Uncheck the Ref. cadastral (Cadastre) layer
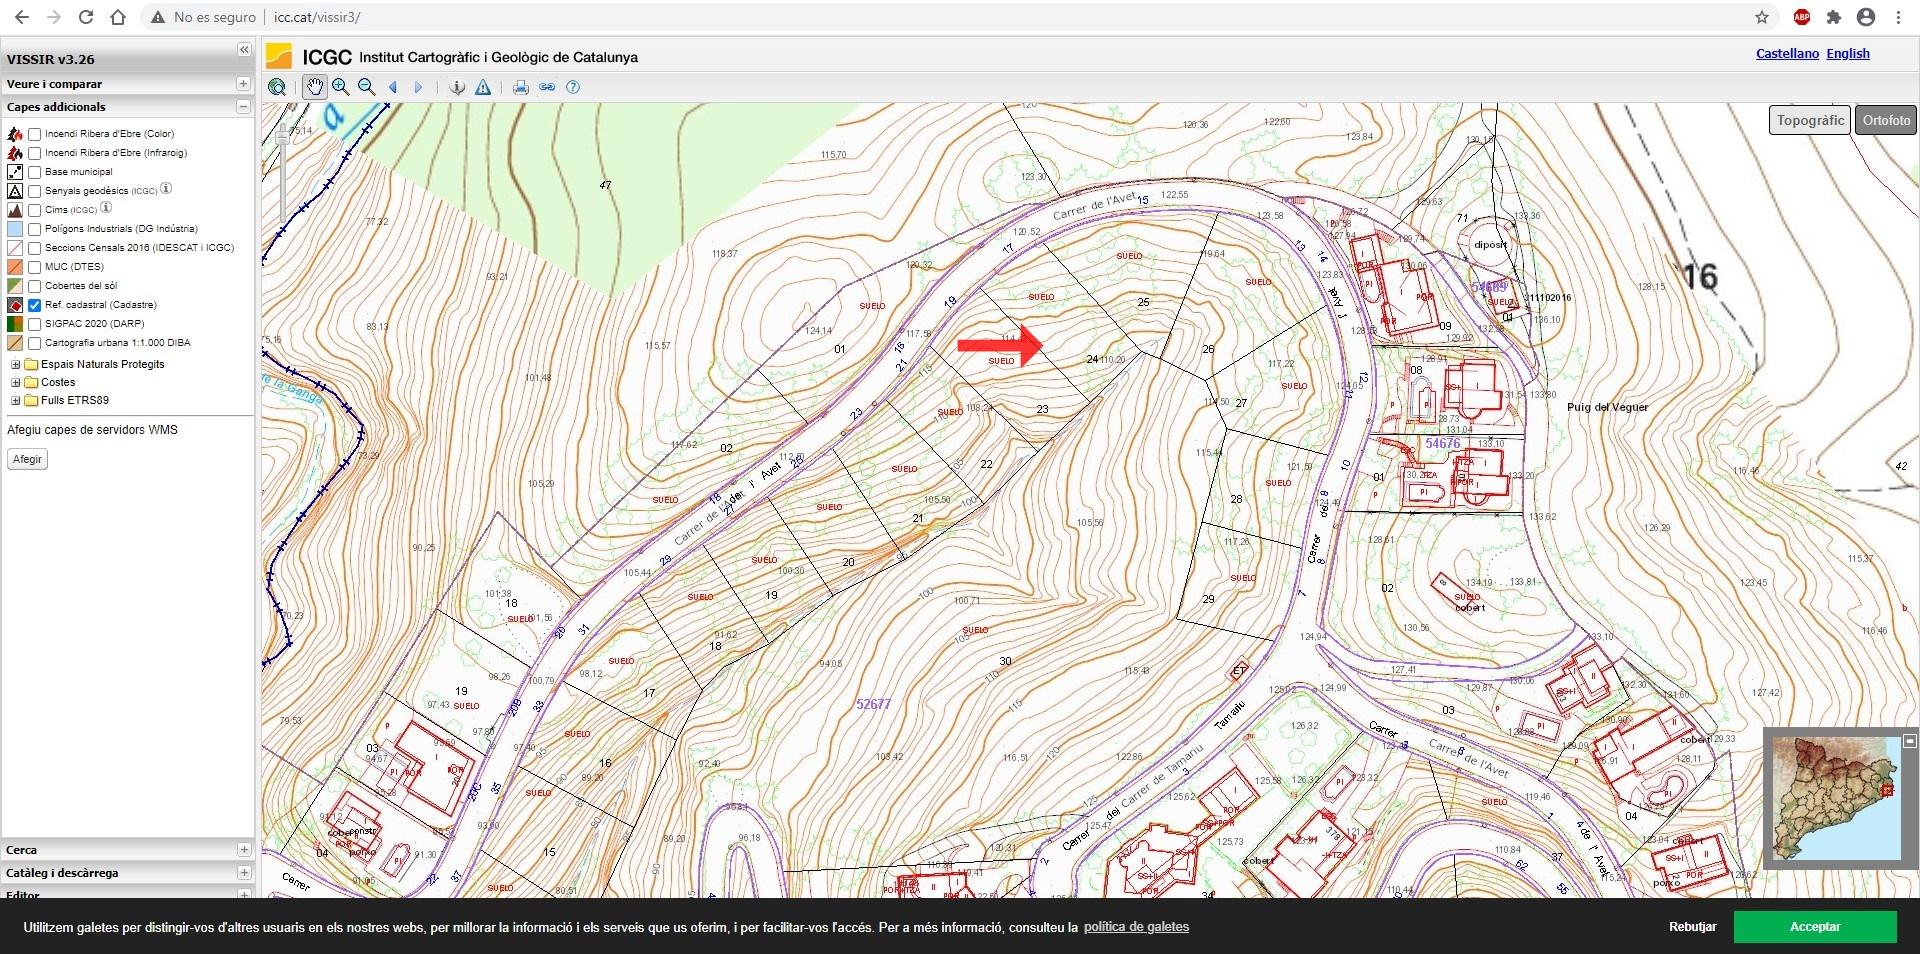The height and width of the screenshot is (954, 1920). [35, 305]
